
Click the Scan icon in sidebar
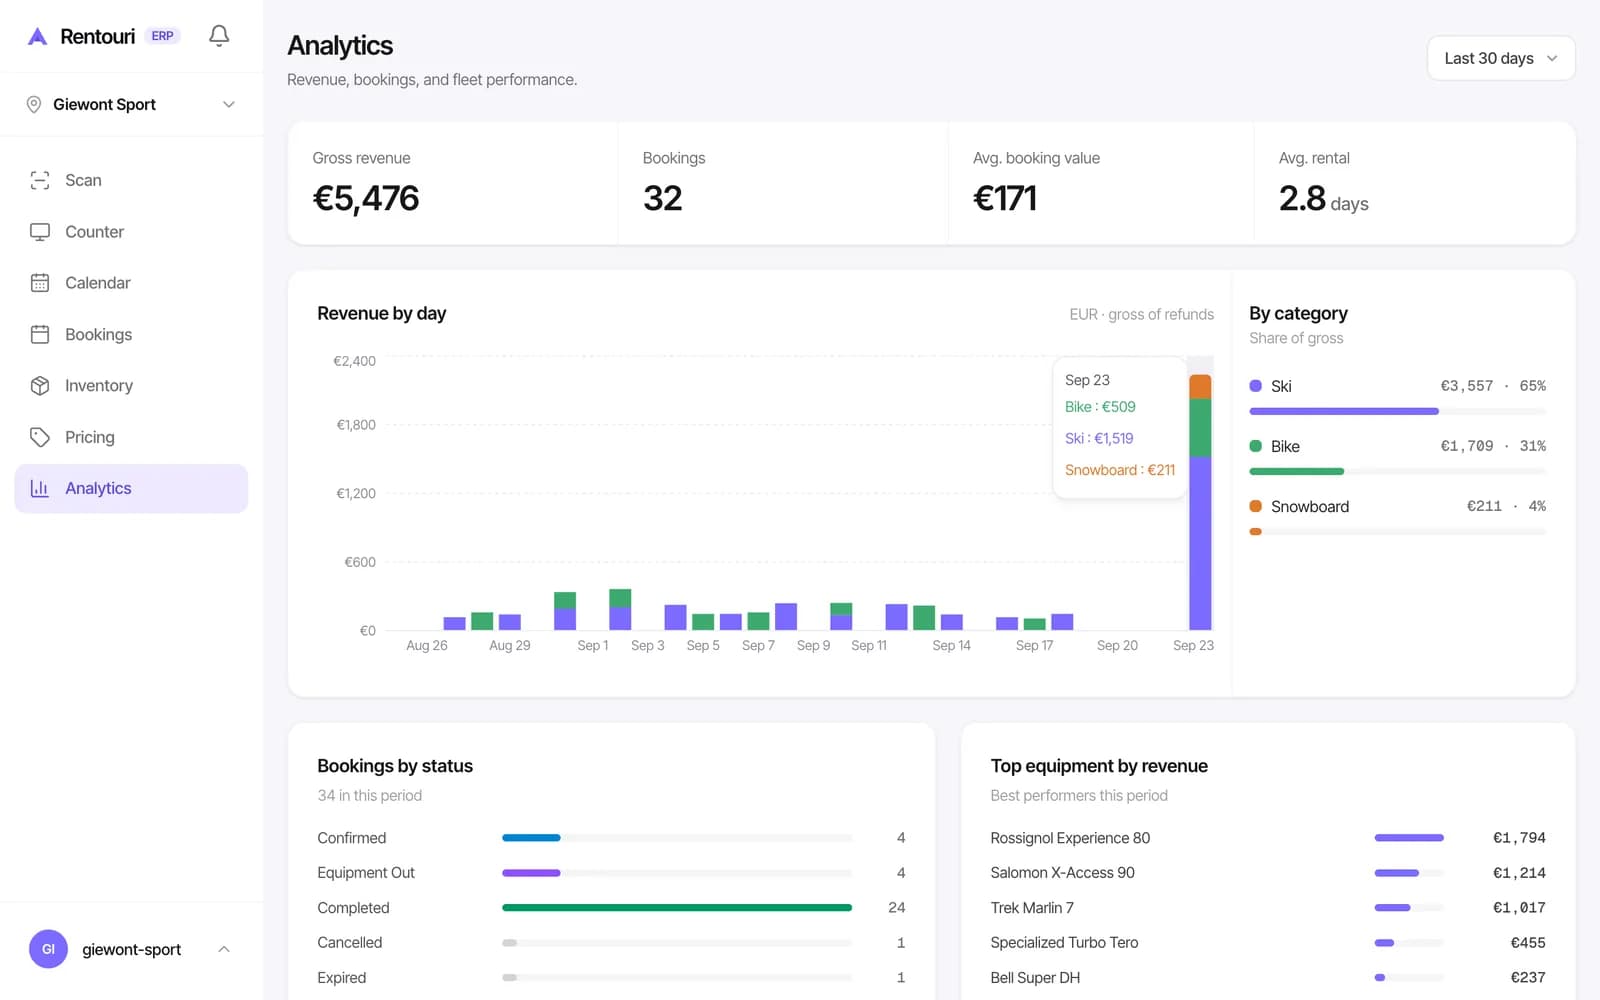point(40,180)
